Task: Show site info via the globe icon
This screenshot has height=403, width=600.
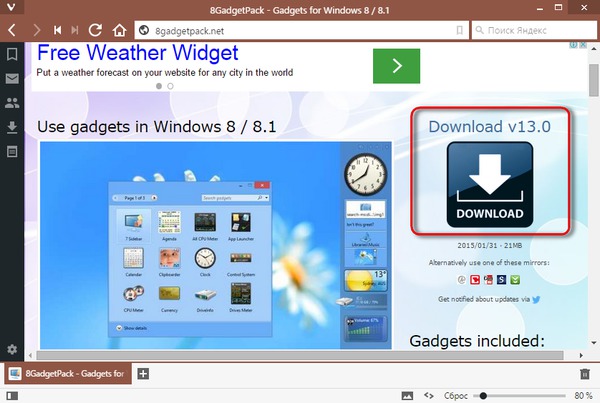Action: pyautogui.click(x=144, y=30)
